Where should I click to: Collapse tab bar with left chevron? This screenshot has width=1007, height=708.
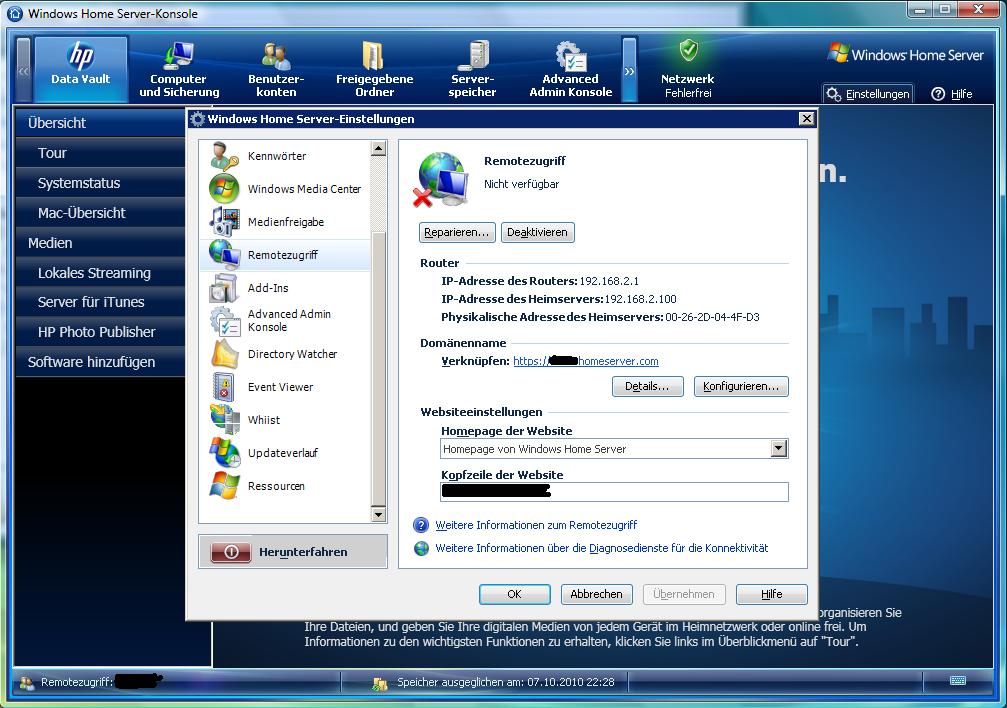(23, 70)
